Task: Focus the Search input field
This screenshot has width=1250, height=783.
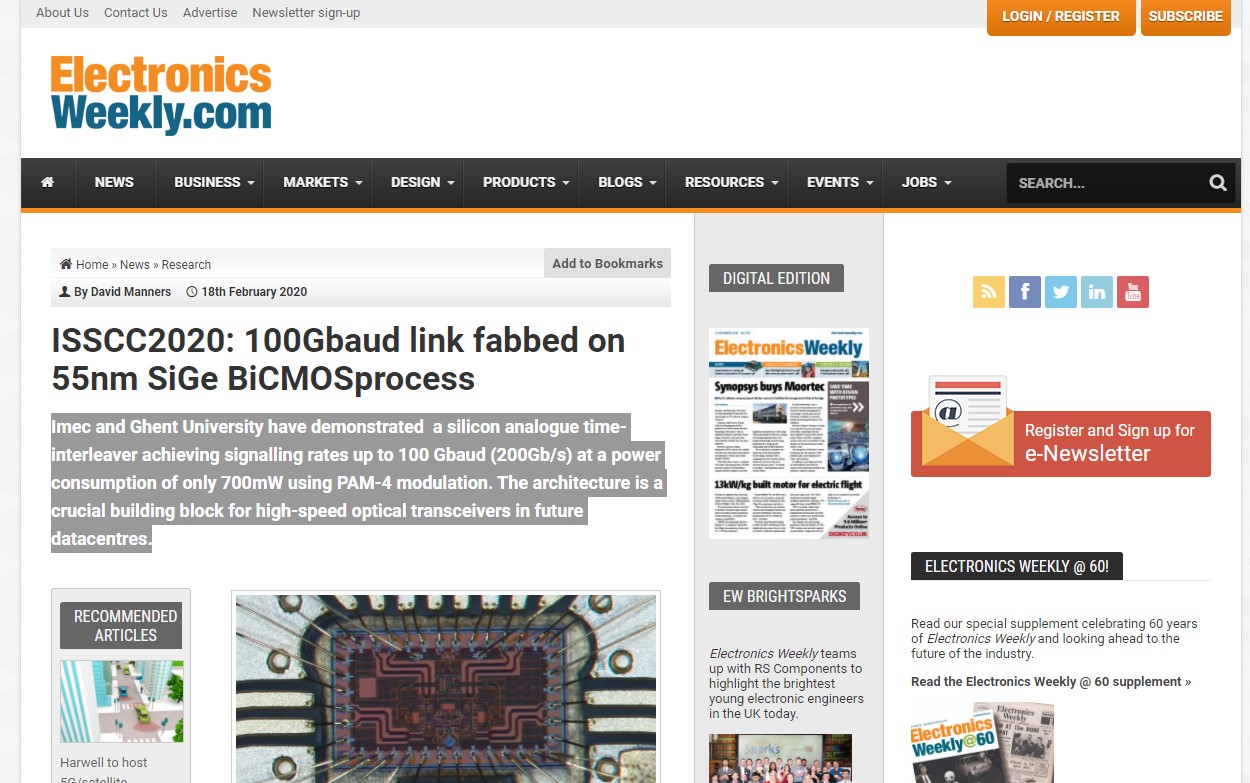Action: [1105, 183]
